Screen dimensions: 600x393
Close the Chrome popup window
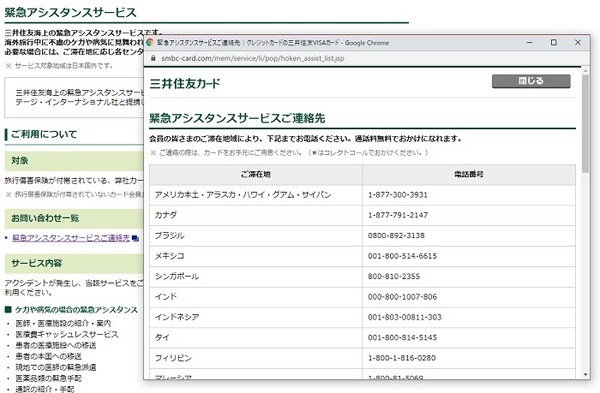point(578,42)
